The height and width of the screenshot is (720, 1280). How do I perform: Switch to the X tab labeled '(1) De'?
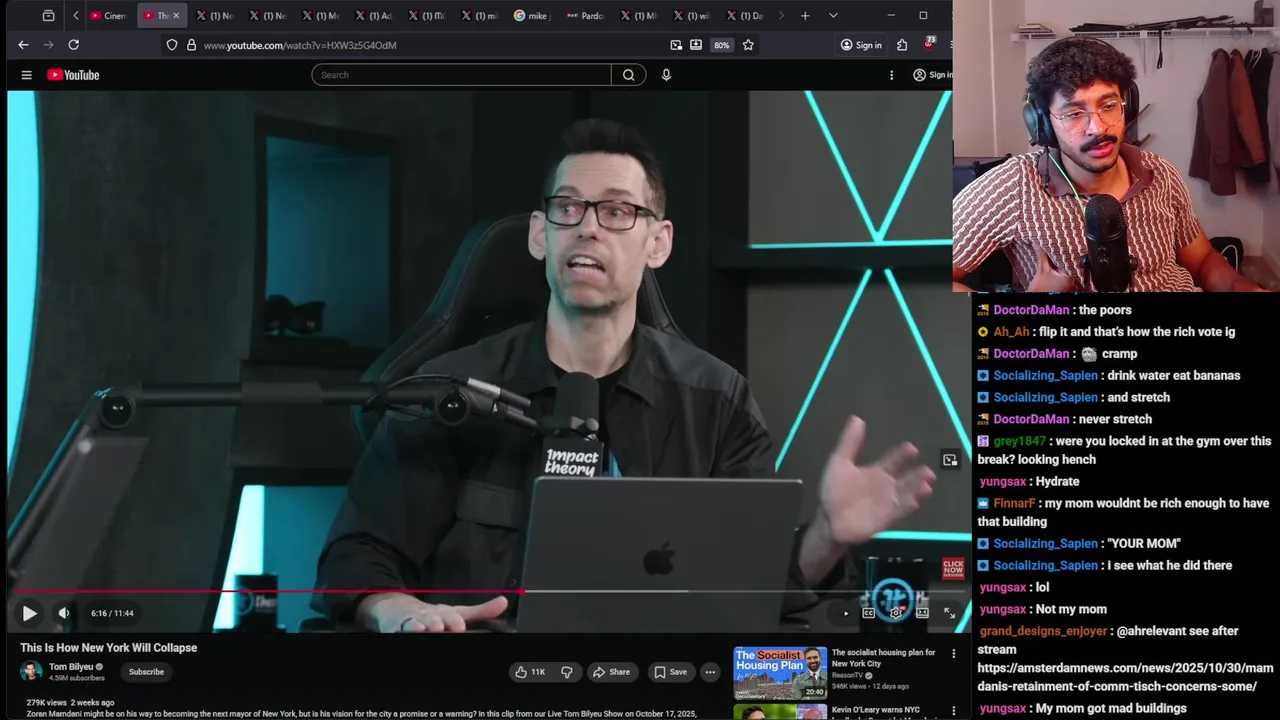pyautogui.click(x=744, y=16)
